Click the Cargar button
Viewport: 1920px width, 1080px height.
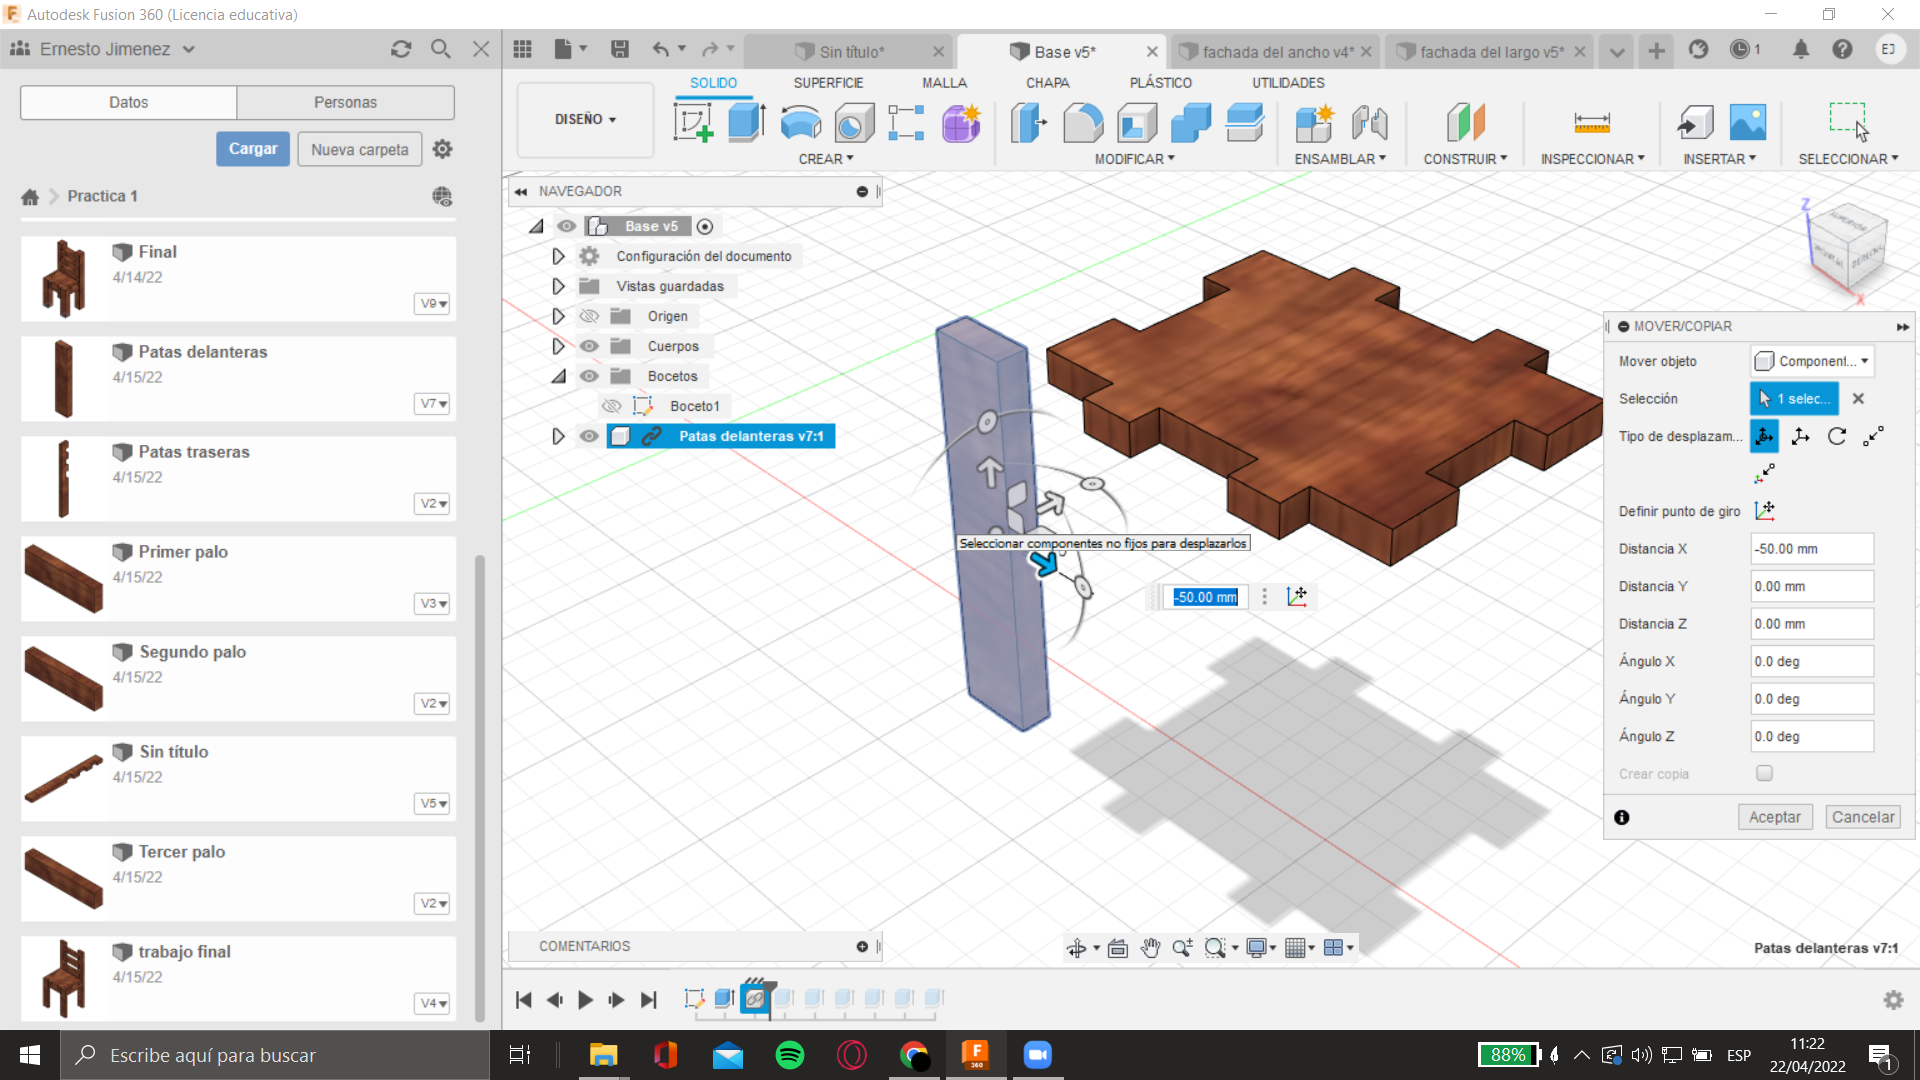(253, 149)
